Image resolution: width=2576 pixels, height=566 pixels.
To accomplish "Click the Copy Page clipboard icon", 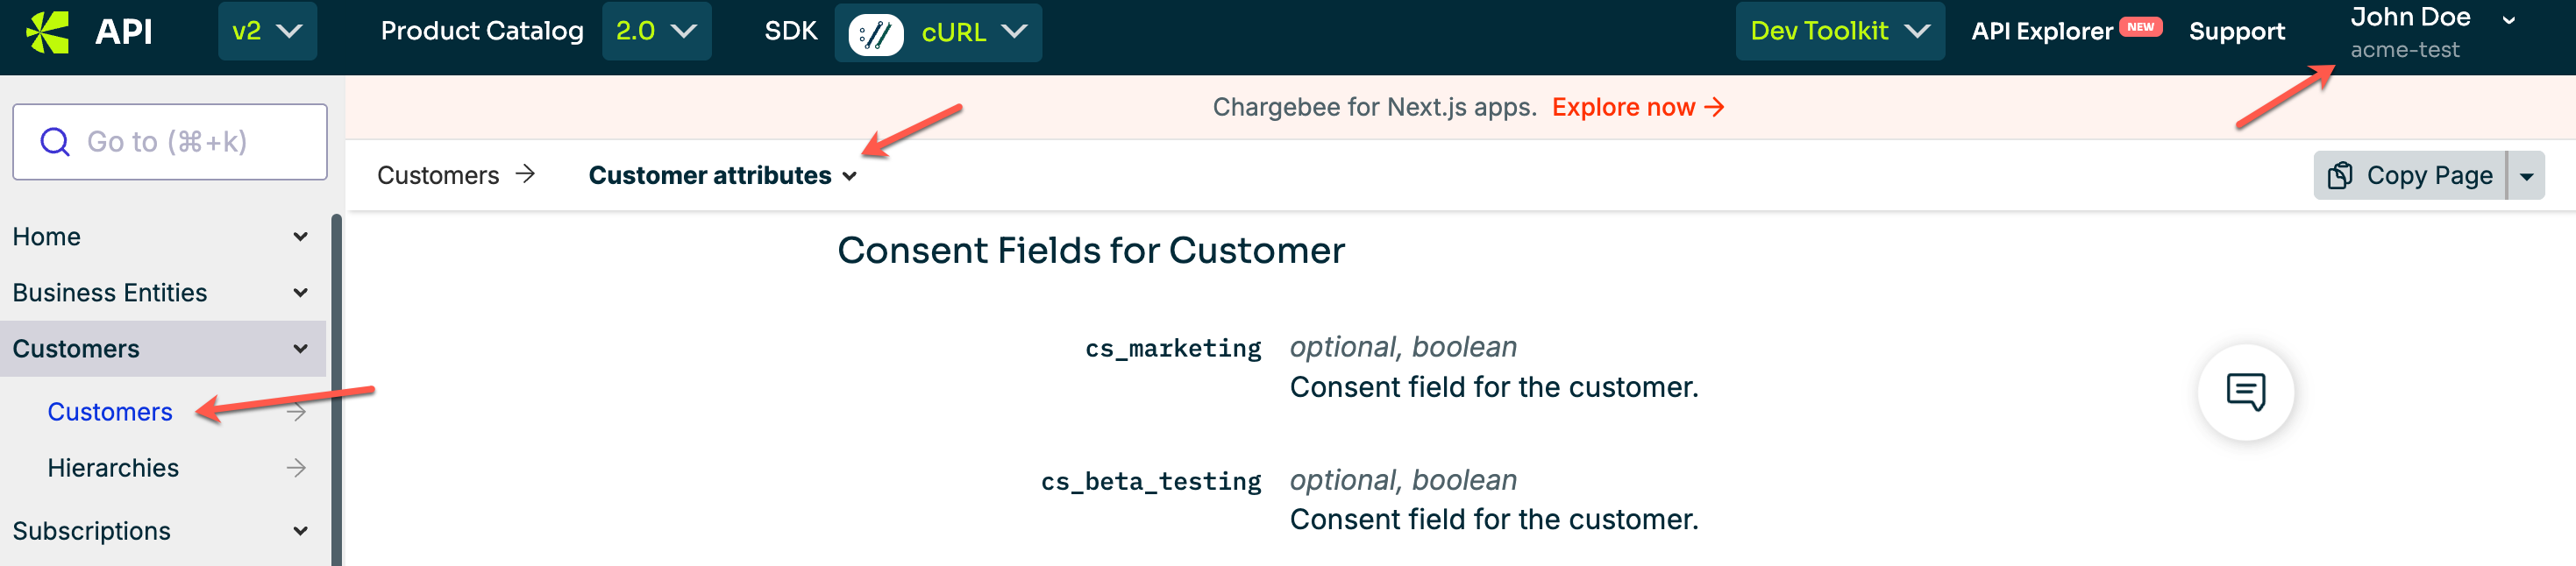I will 2339,176.
